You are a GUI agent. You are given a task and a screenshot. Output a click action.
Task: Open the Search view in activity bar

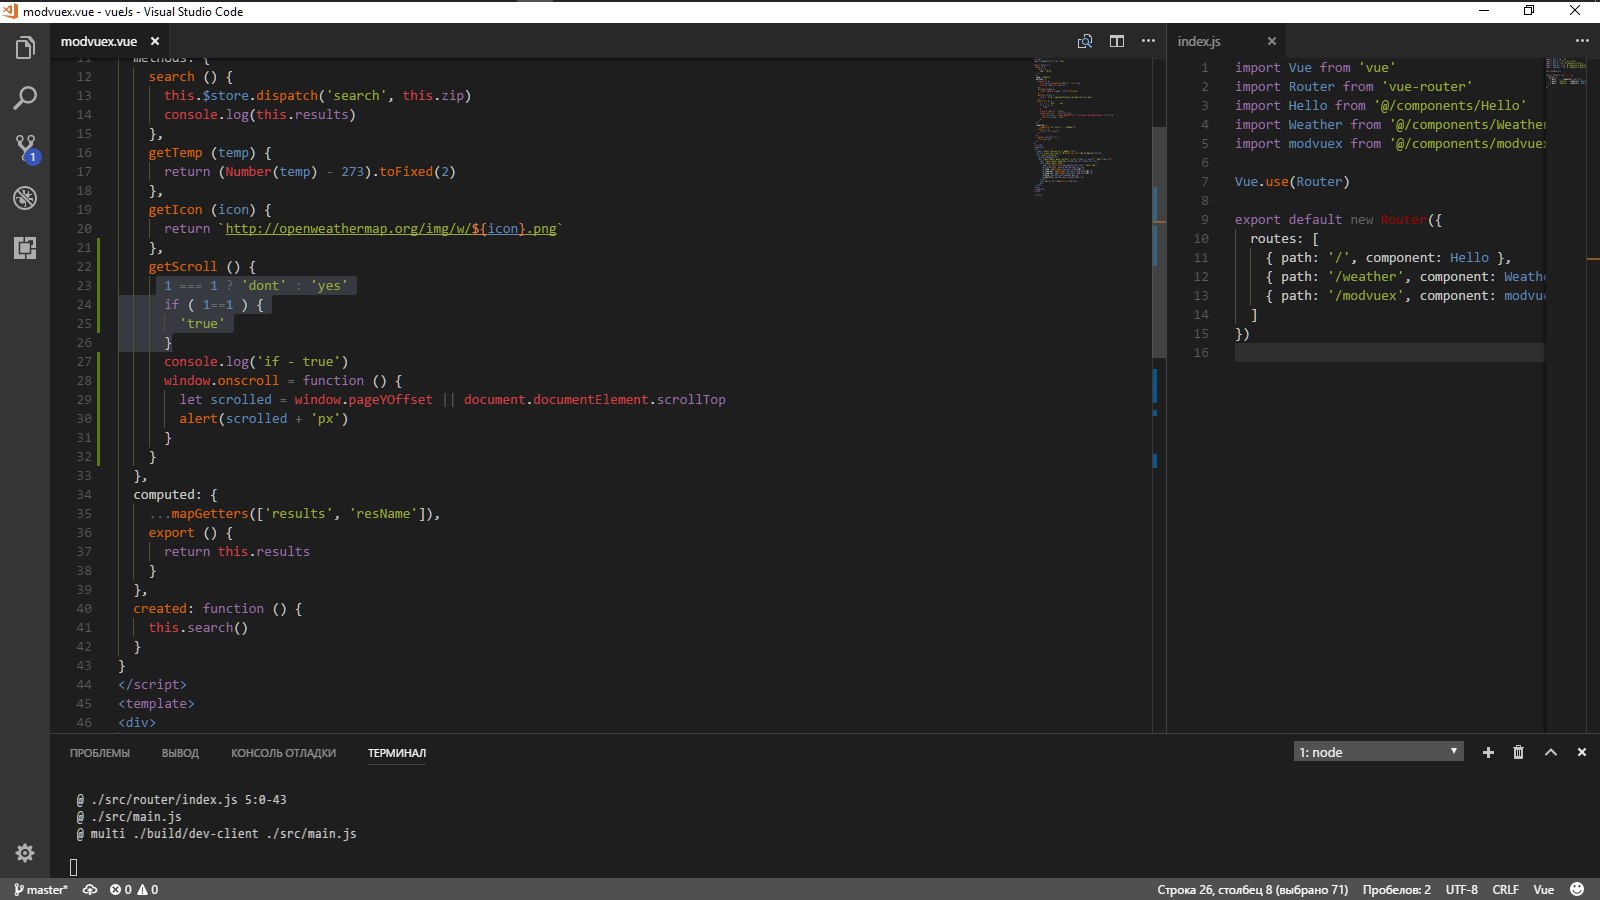click(x=25, y=97)
